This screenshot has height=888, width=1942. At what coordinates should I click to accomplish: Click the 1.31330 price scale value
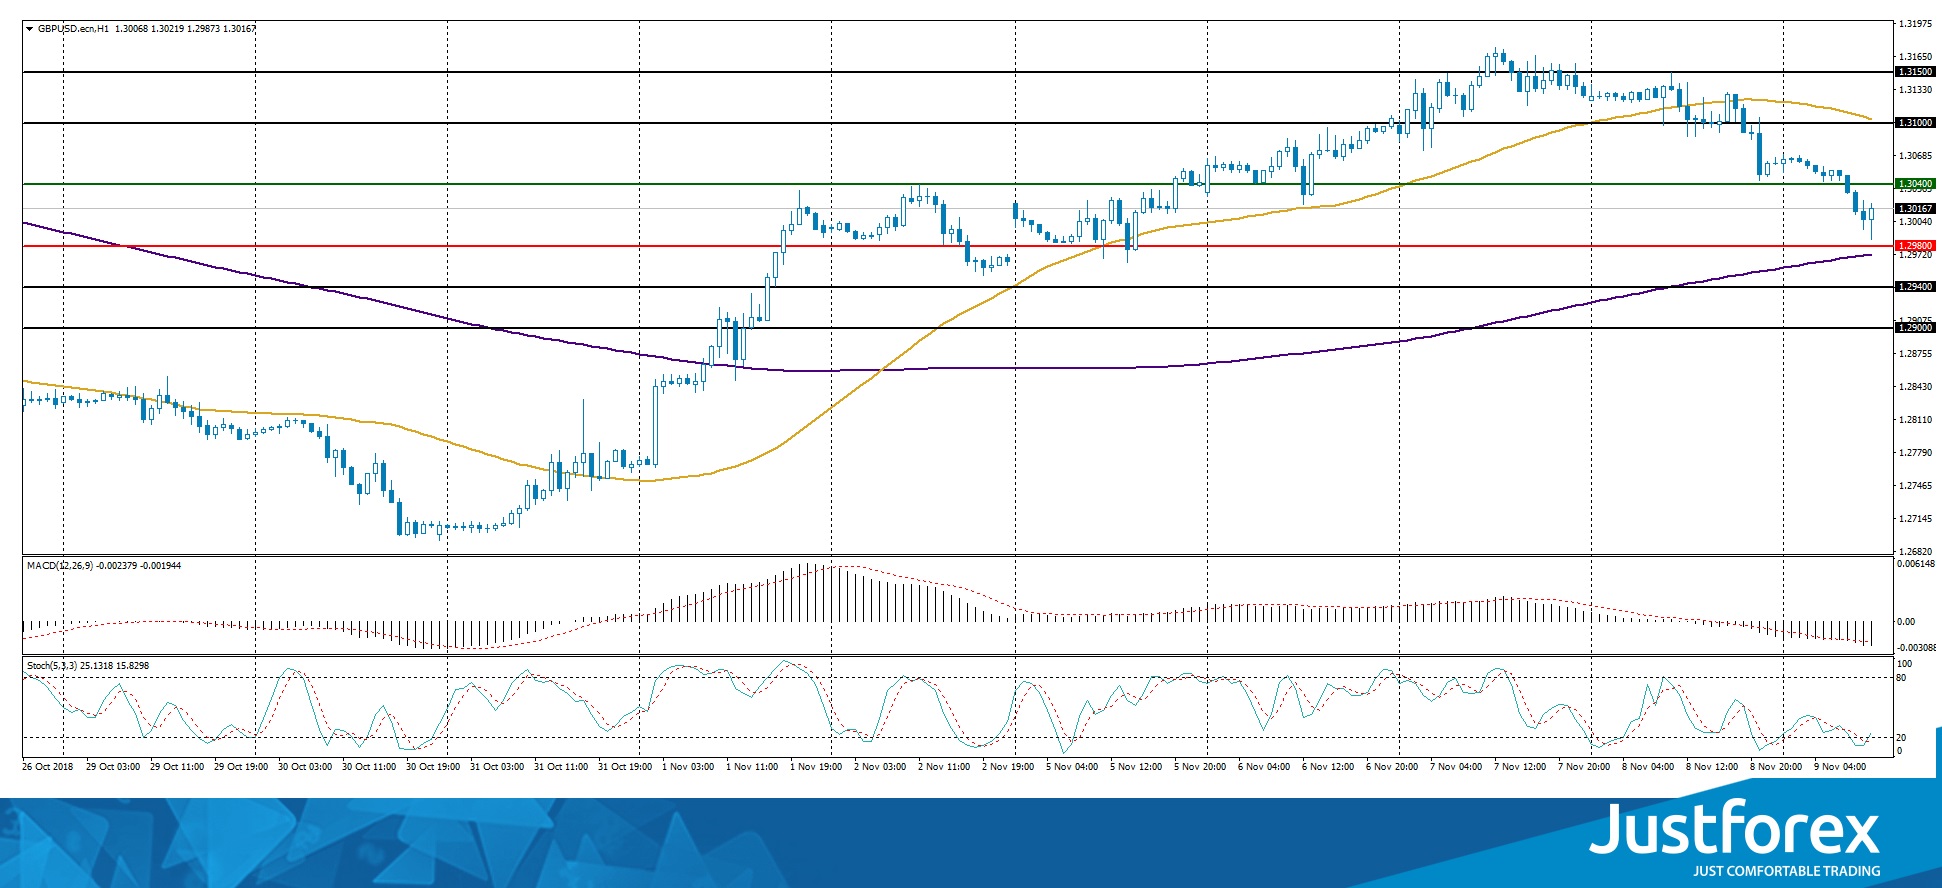point(1915,90)
